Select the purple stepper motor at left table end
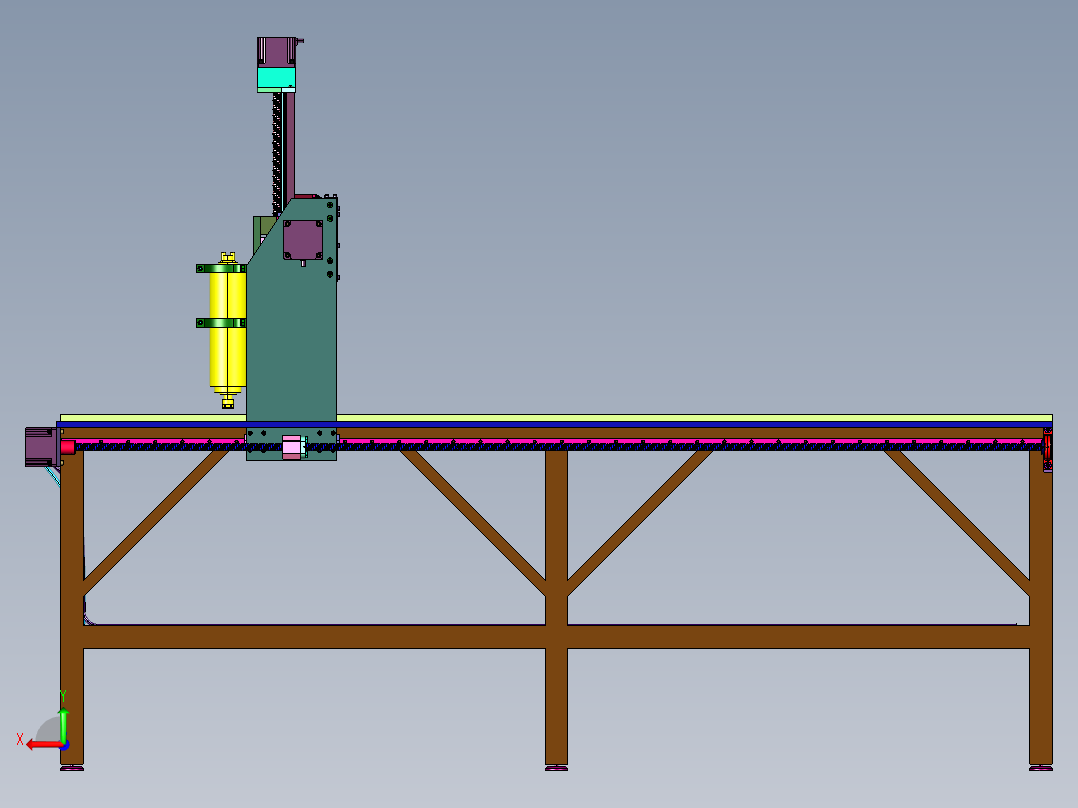The image size is (1078, 808). click(40, 446)
